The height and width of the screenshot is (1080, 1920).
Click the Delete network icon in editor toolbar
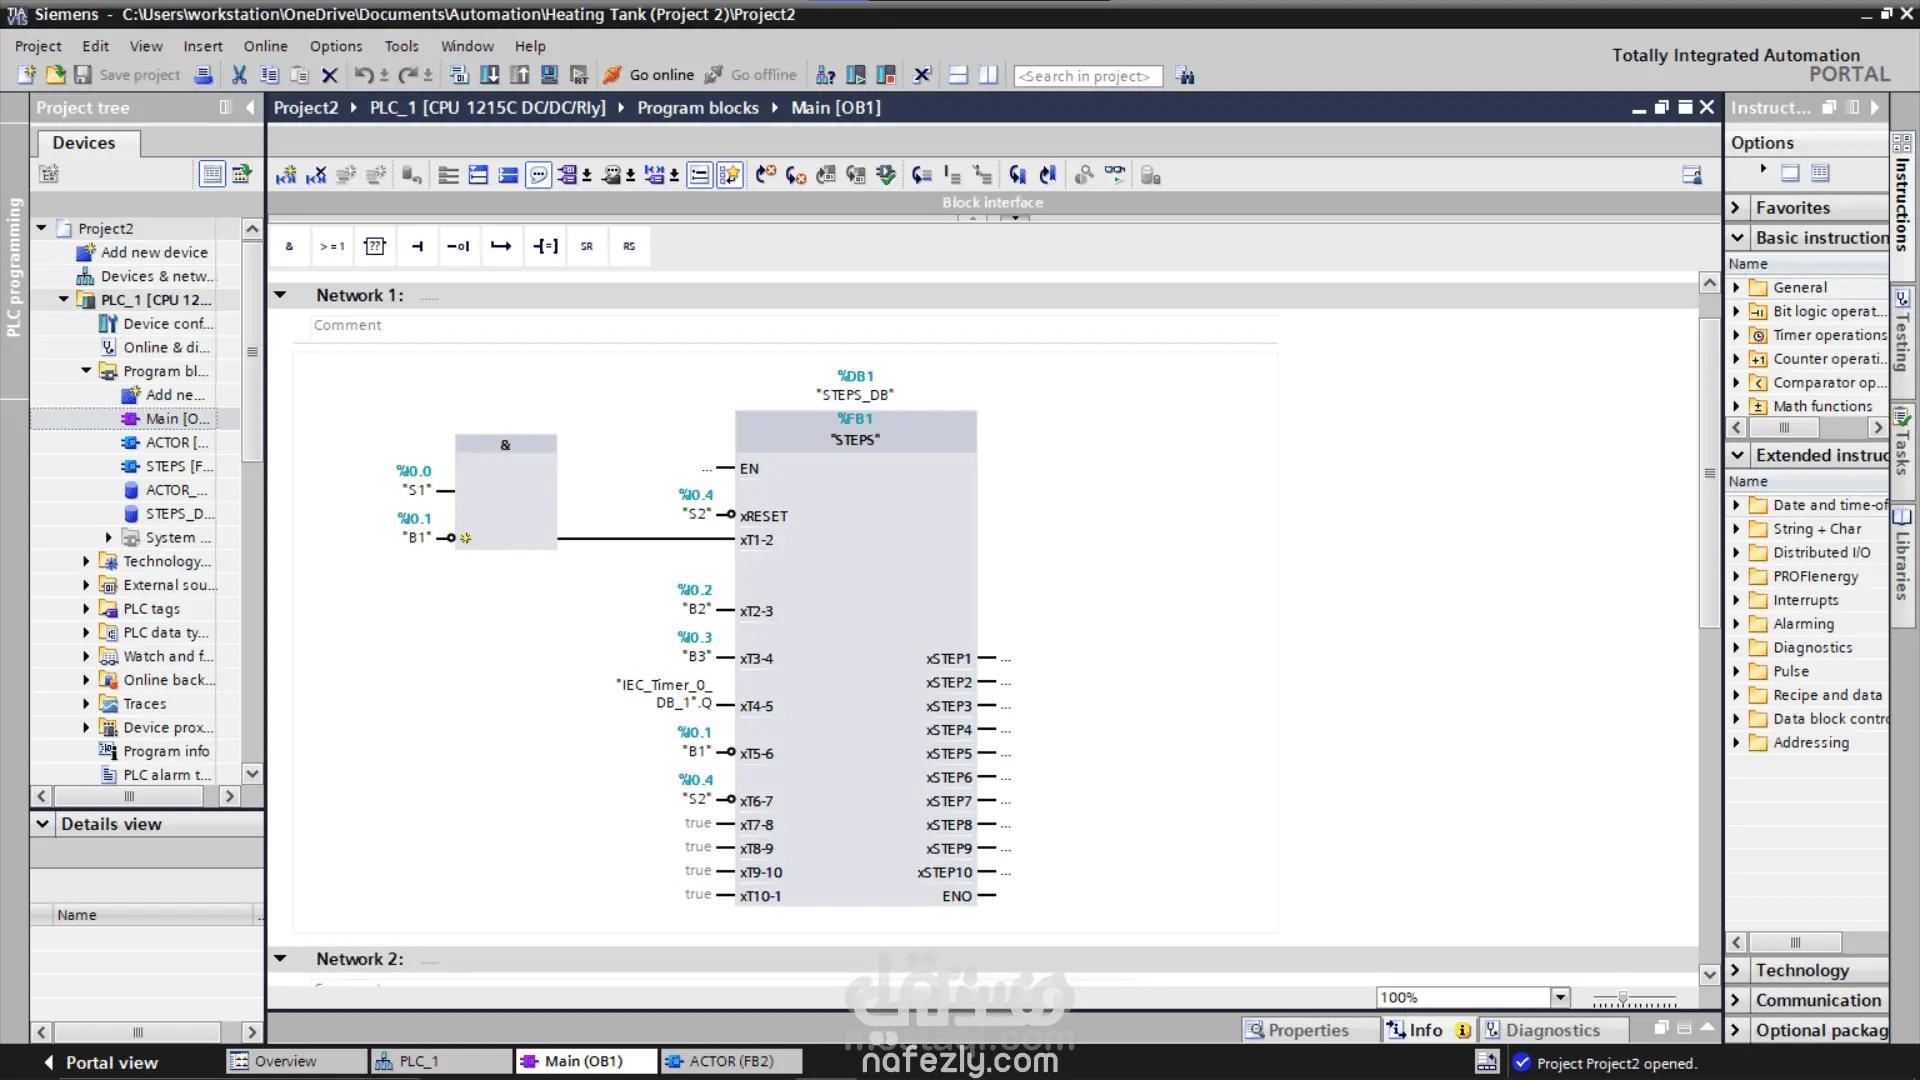point(316,176)
